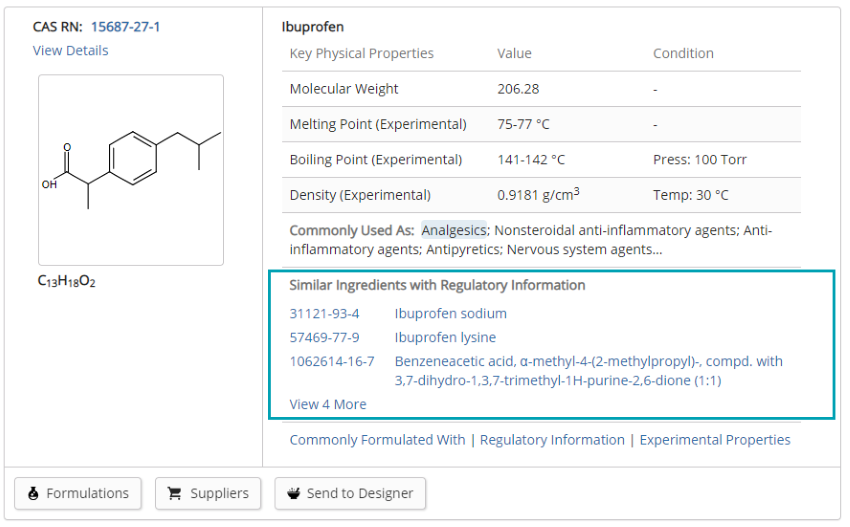Jump to Experimental Properties section
850x527 pixels.
tap(715, 440)
